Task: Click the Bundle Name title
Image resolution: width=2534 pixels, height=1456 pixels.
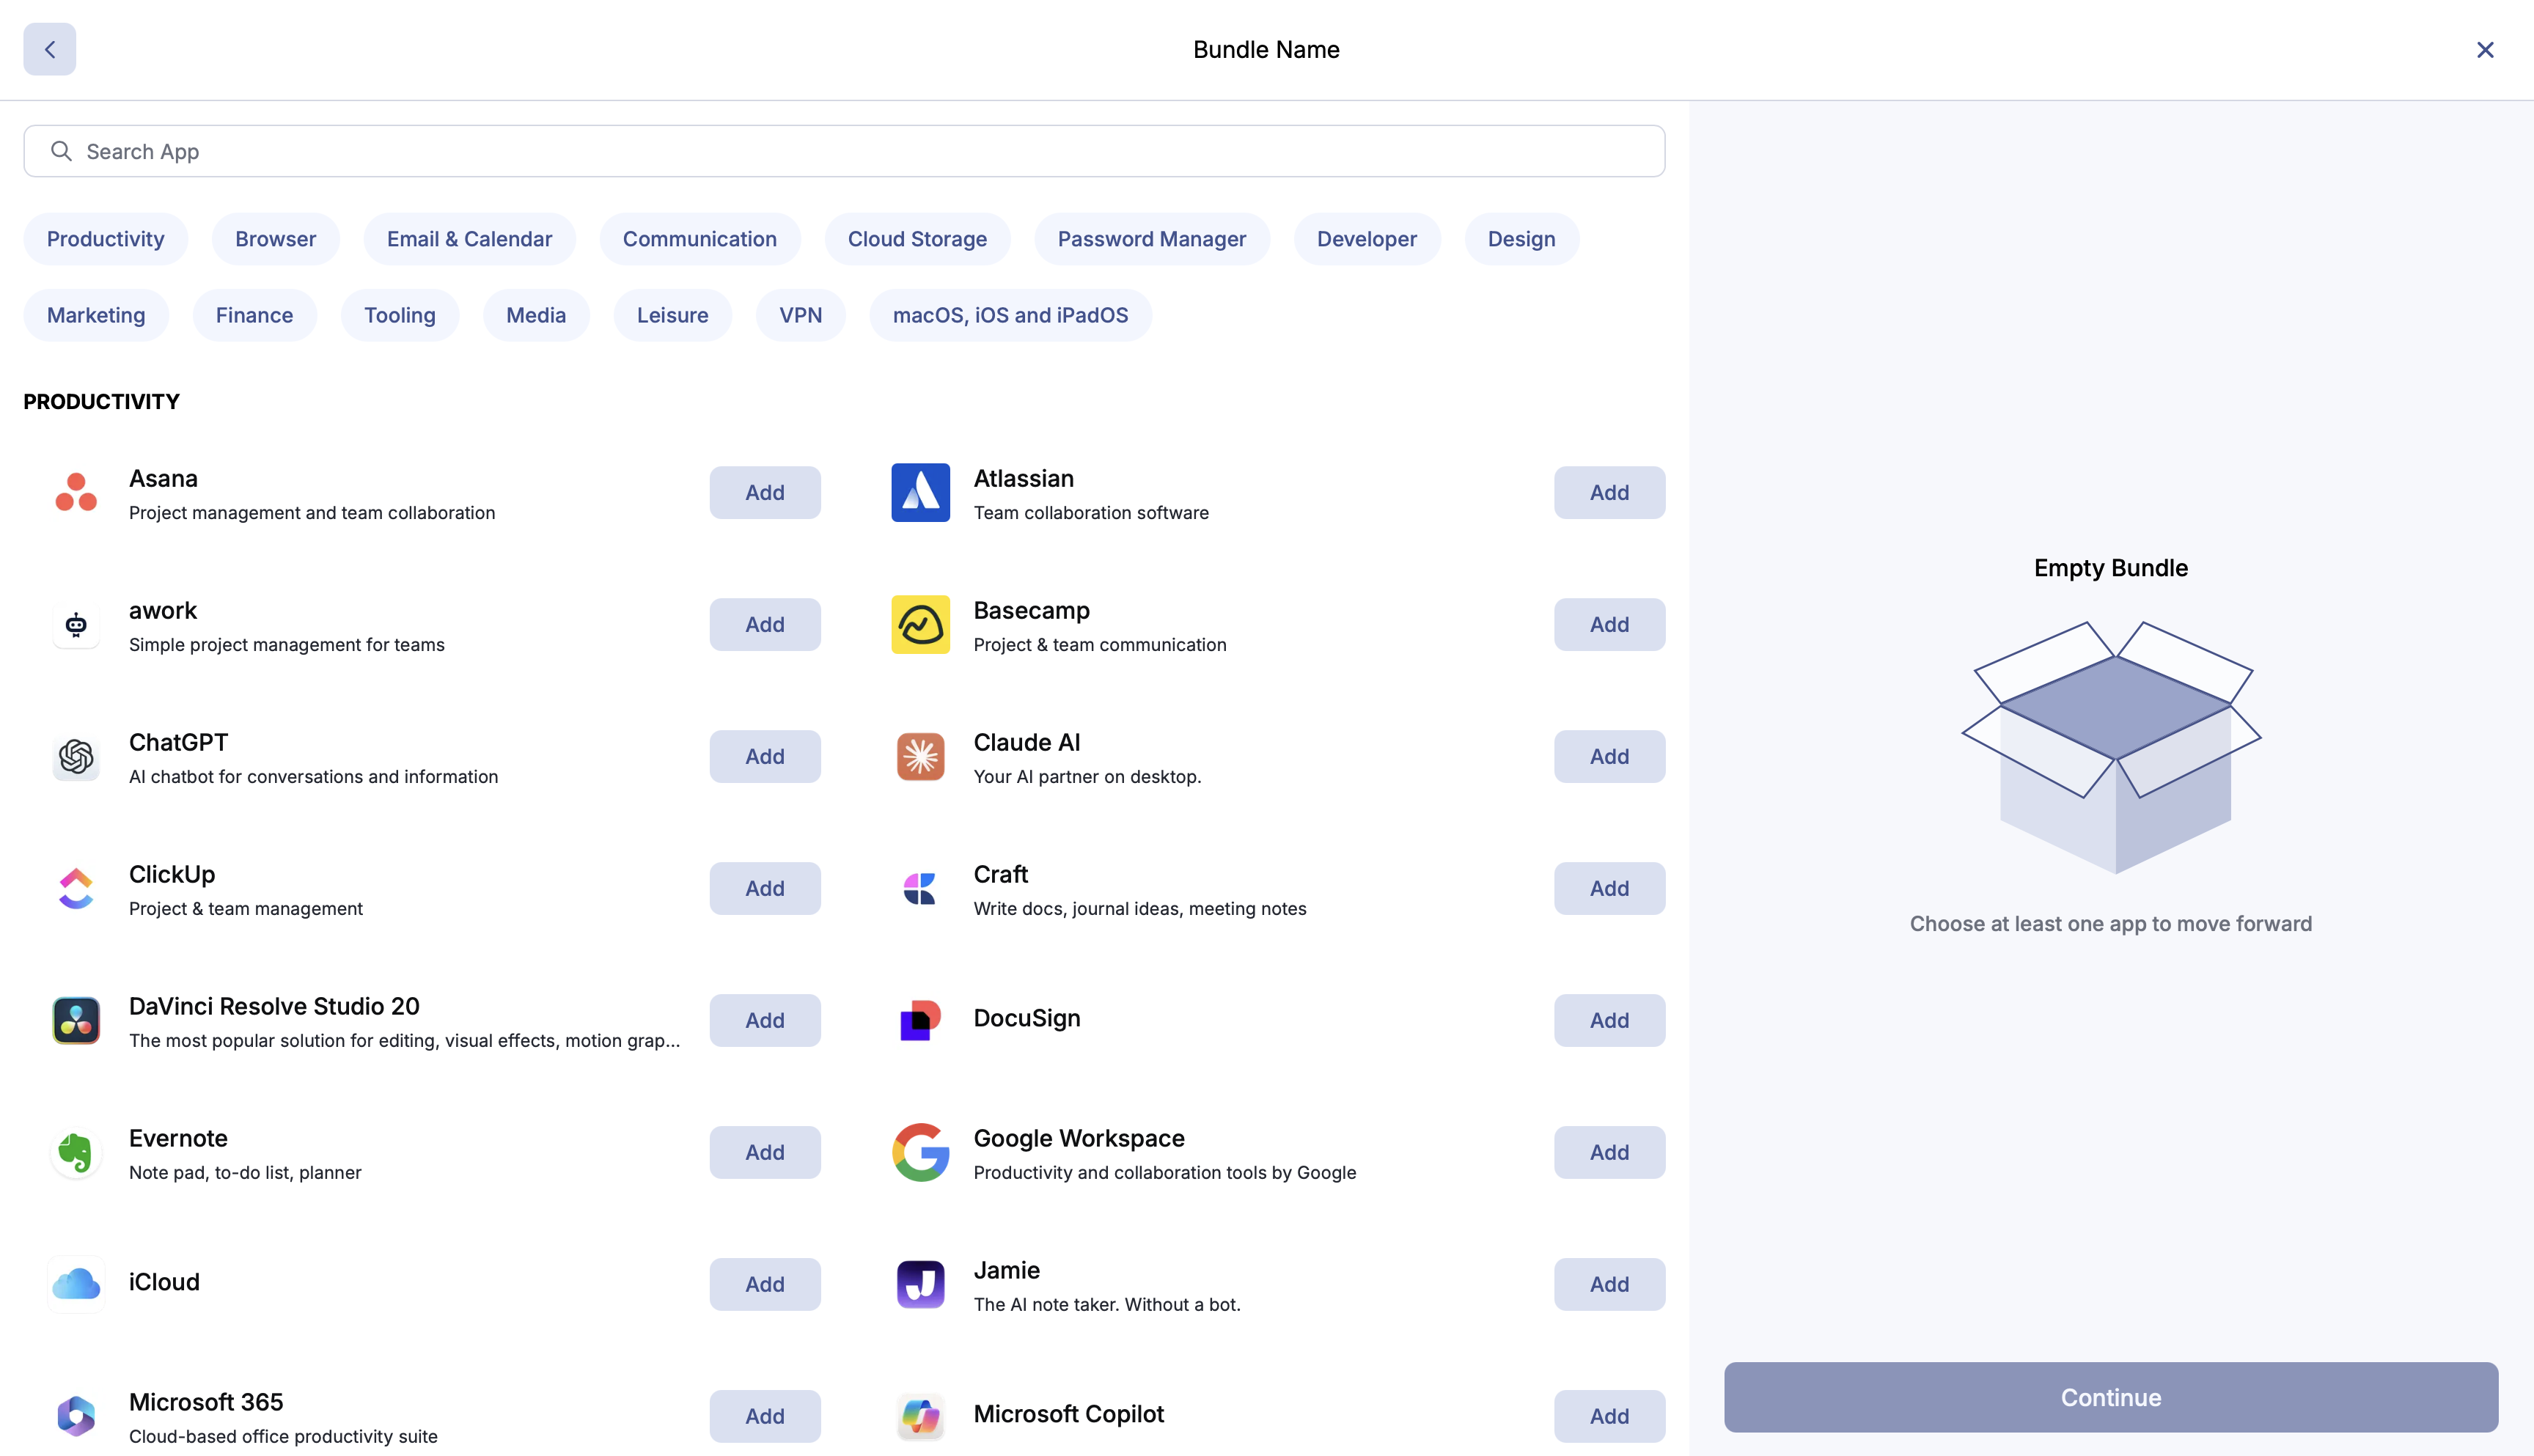Action: point(1266,49)
